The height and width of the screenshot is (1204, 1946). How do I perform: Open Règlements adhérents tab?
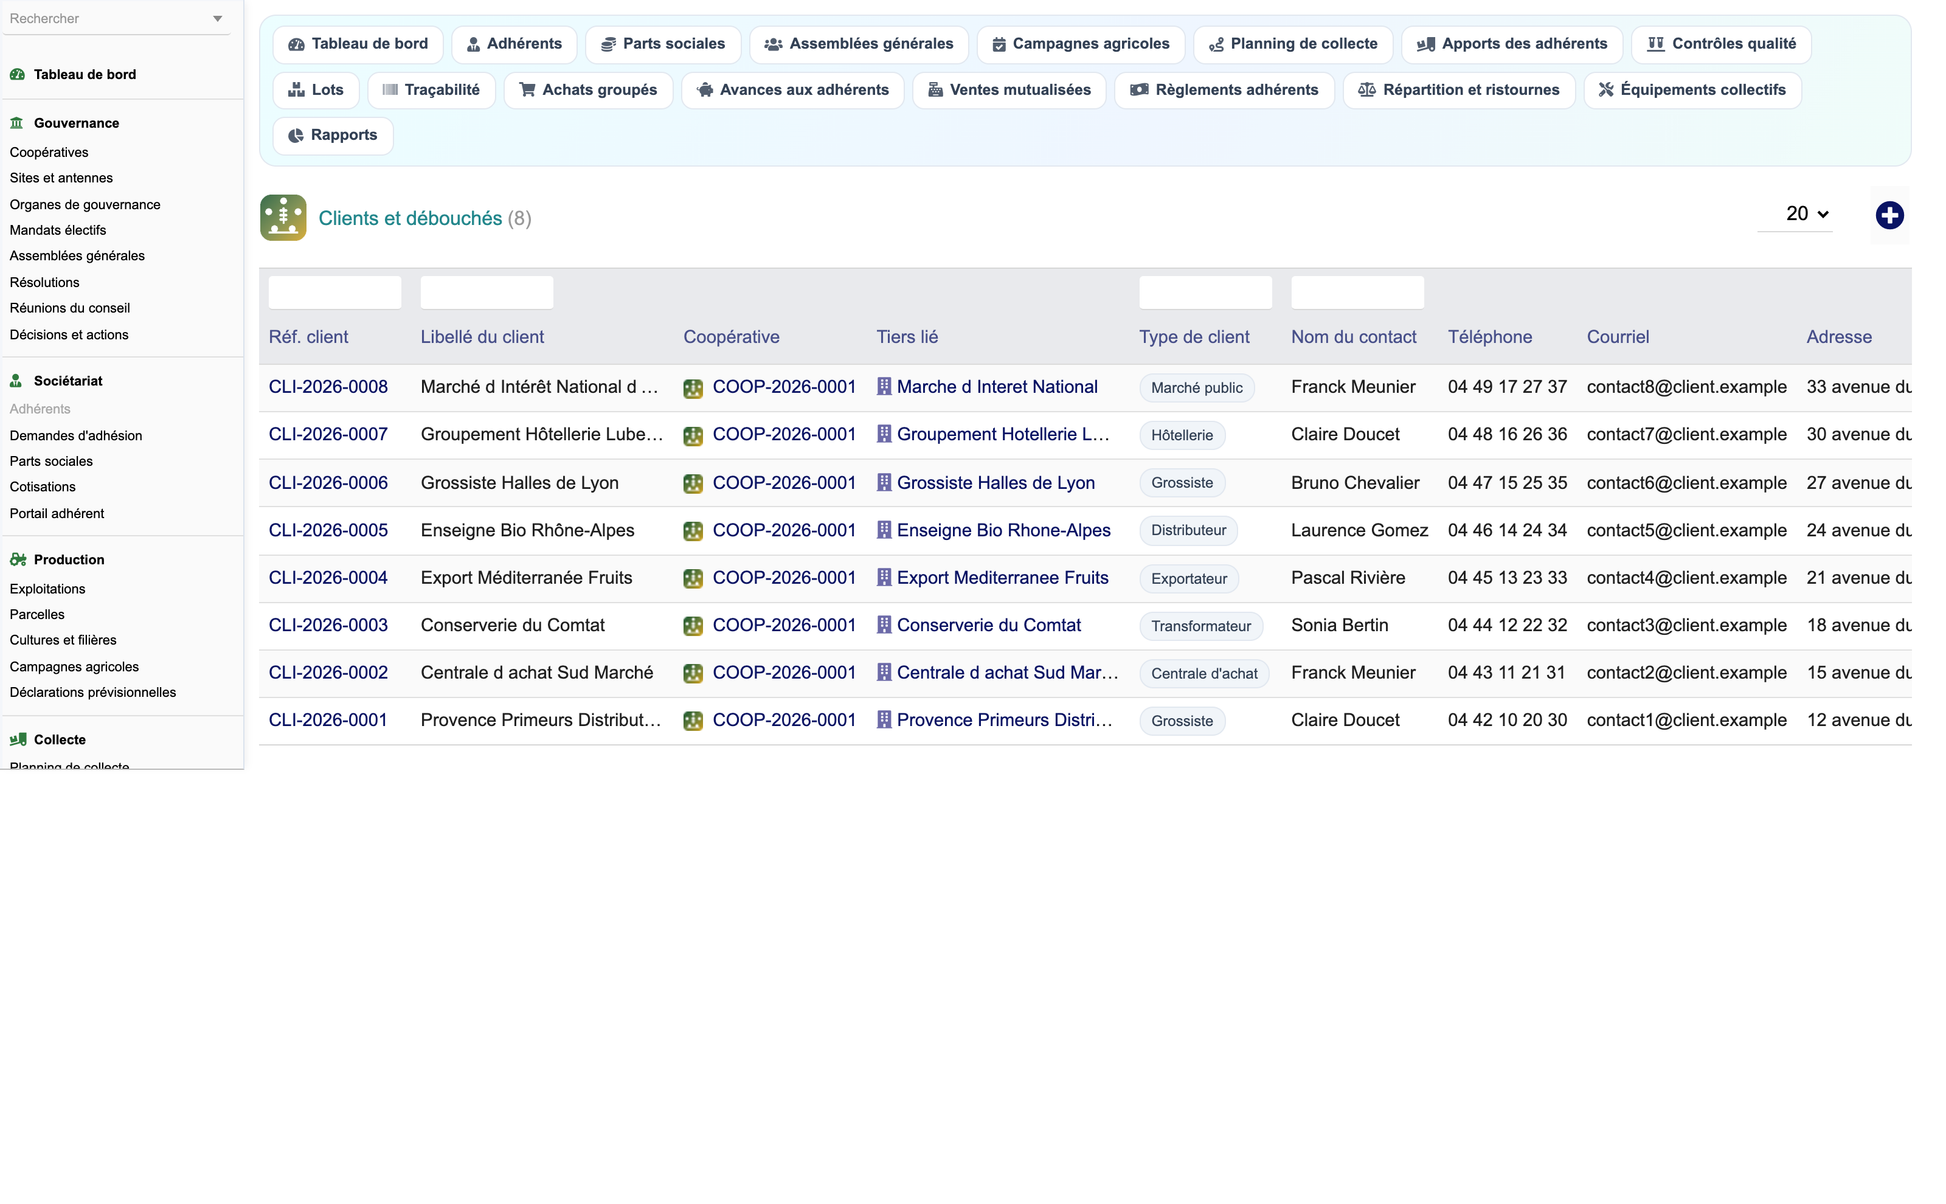[x=1224, y=90]
